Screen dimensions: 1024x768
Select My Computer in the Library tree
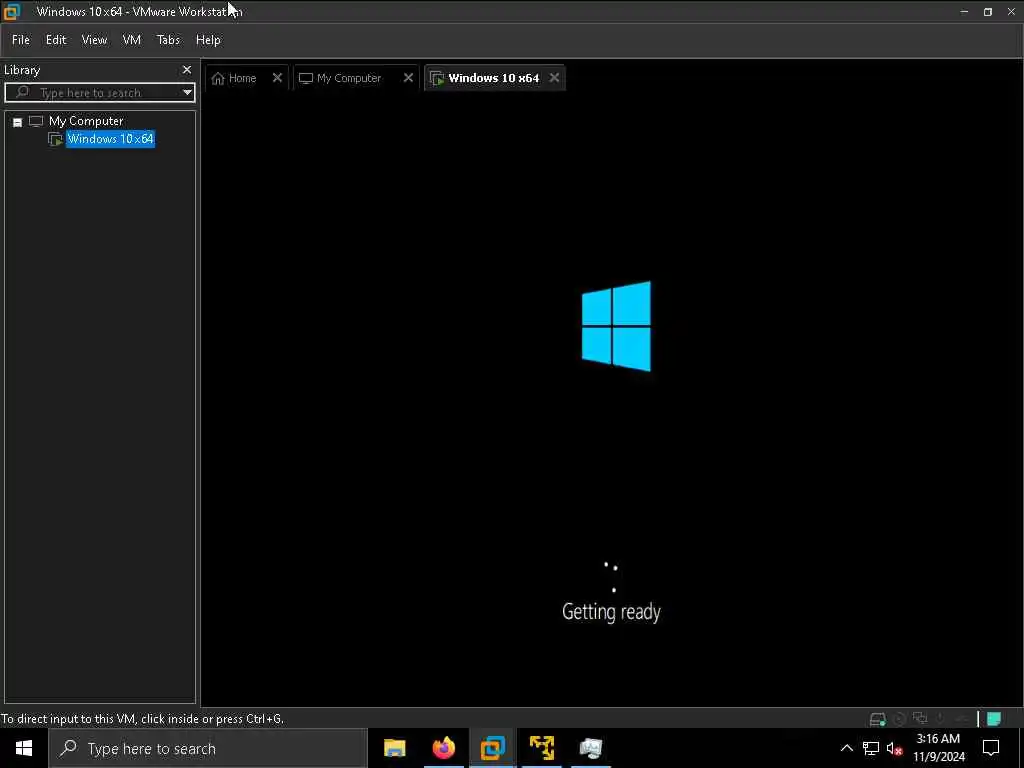86,121
